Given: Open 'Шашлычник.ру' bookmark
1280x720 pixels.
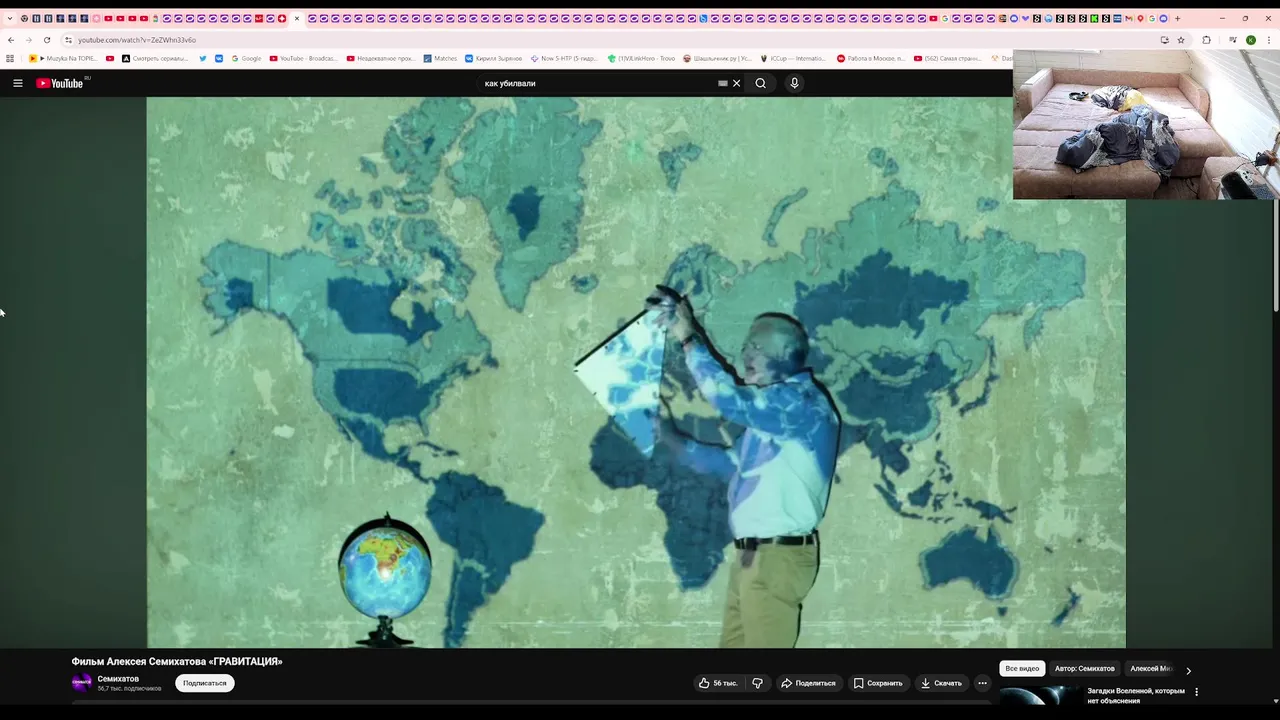Looking at the screenshot, I should pyautogui.click(x=717, y=58).
